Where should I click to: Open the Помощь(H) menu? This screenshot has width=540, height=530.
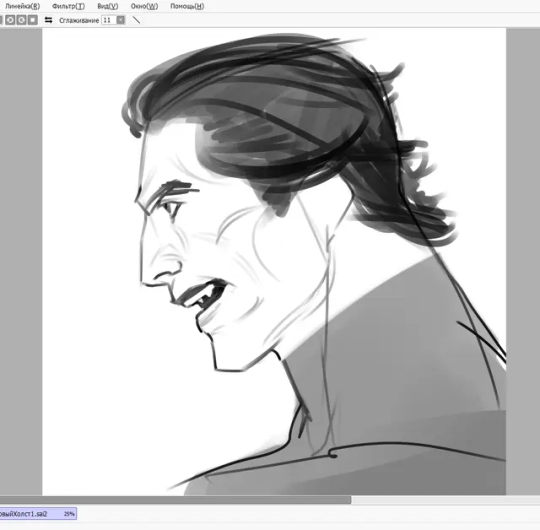coord(187,6)
